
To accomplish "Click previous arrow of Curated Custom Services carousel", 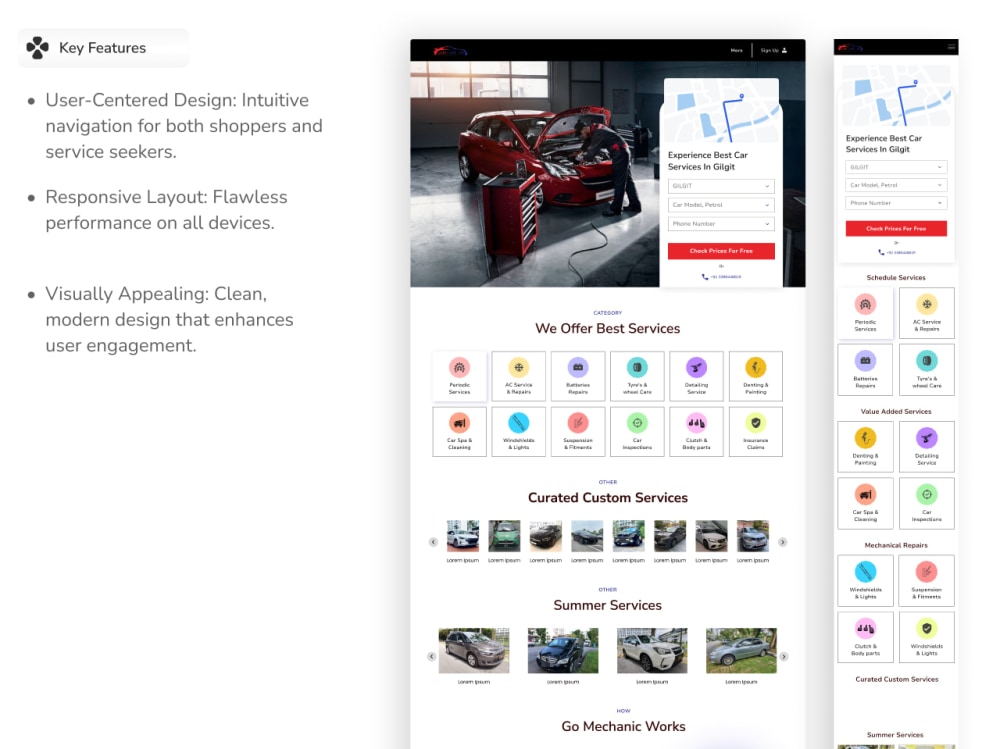I will (434, 542).
